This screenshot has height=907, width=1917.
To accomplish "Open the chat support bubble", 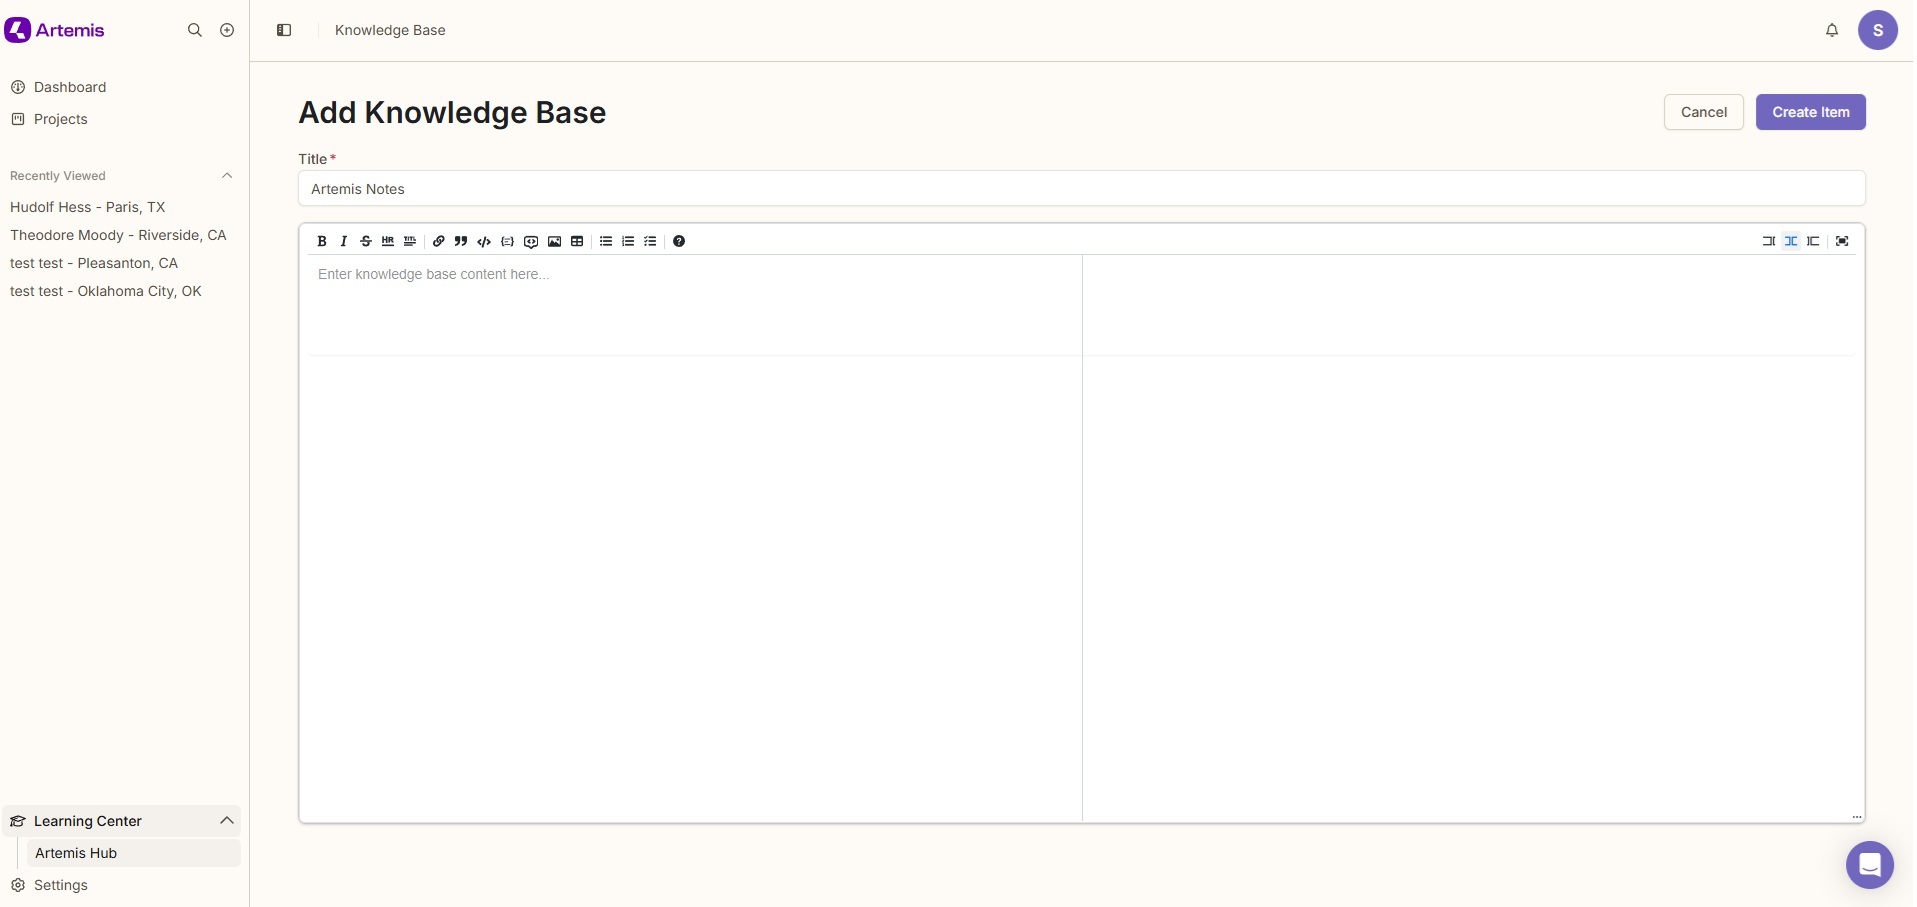I will click(x=1870, y=865).
